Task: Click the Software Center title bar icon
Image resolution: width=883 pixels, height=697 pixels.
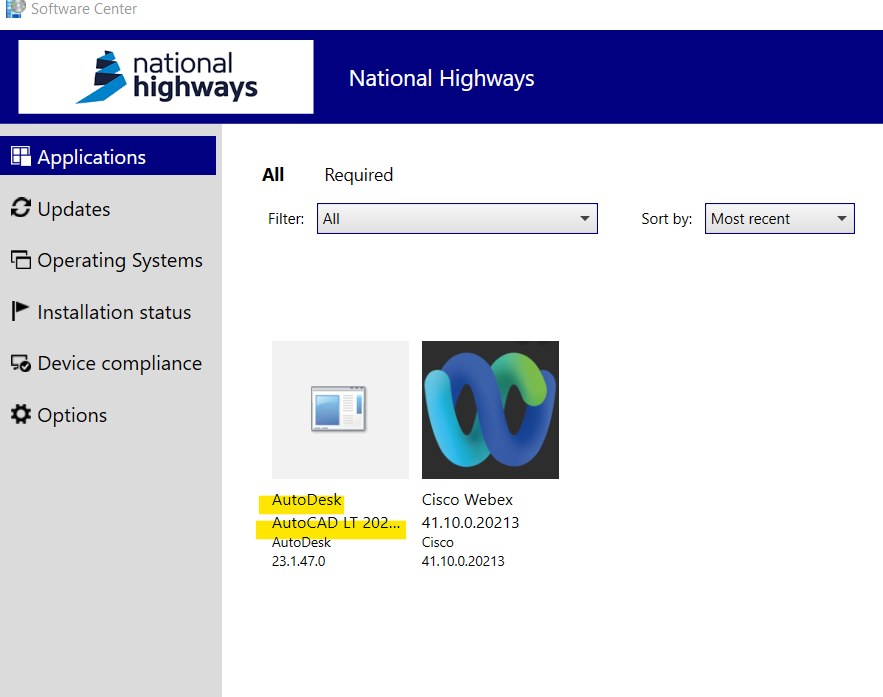Action: click(x=15, y=10)
